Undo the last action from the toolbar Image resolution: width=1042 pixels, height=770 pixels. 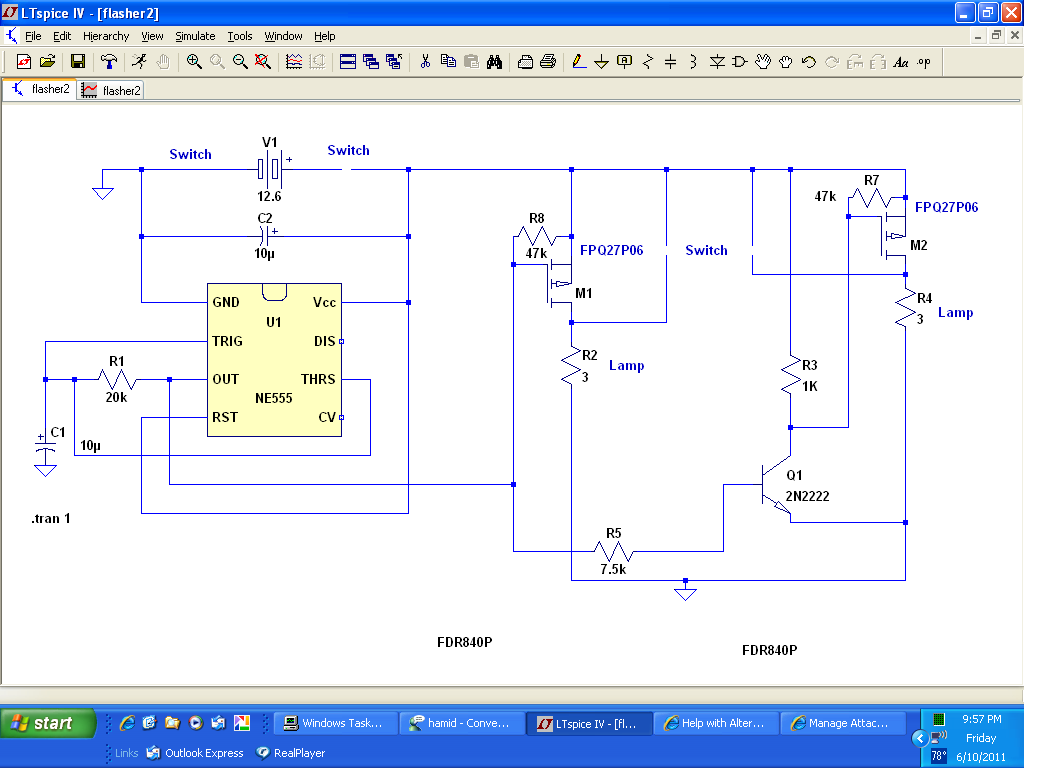[809, 62]
